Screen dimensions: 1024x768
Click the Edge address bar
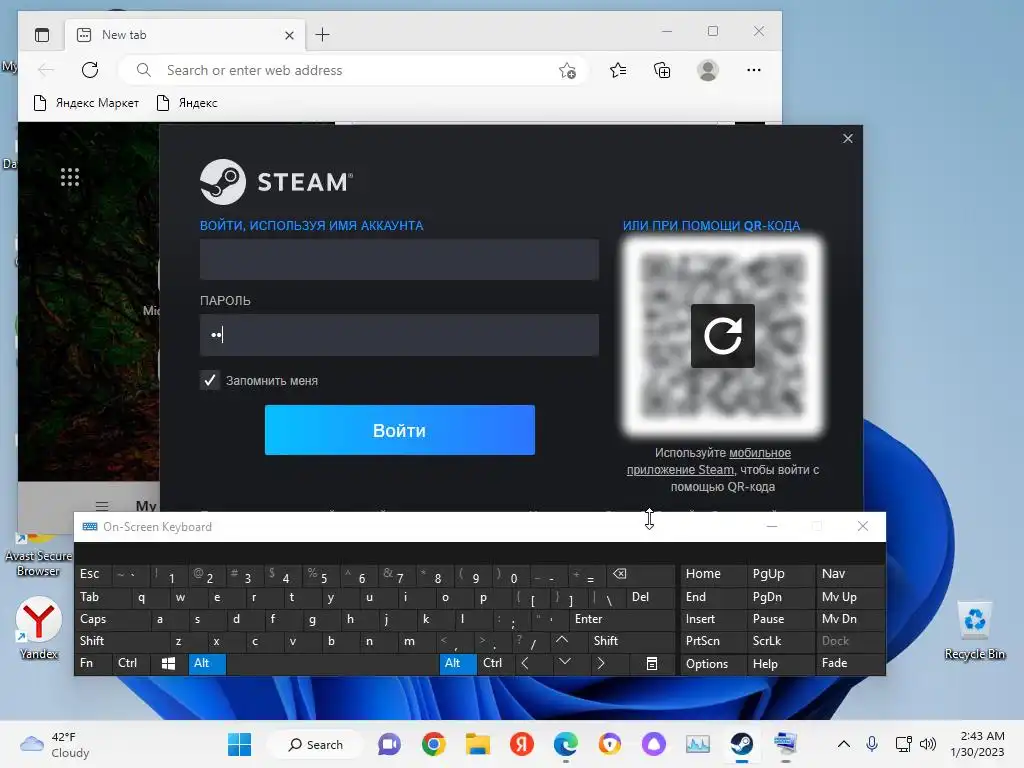click(x=353, y=70)
